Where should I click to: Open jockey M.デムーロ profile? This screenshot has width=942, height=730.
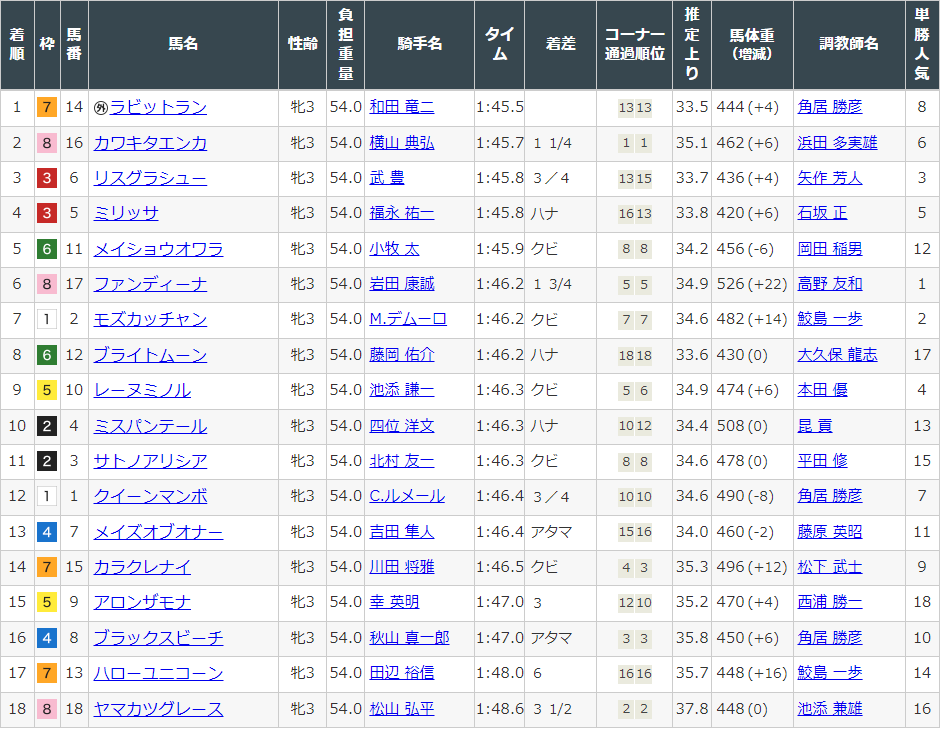(x=408, y=319)
